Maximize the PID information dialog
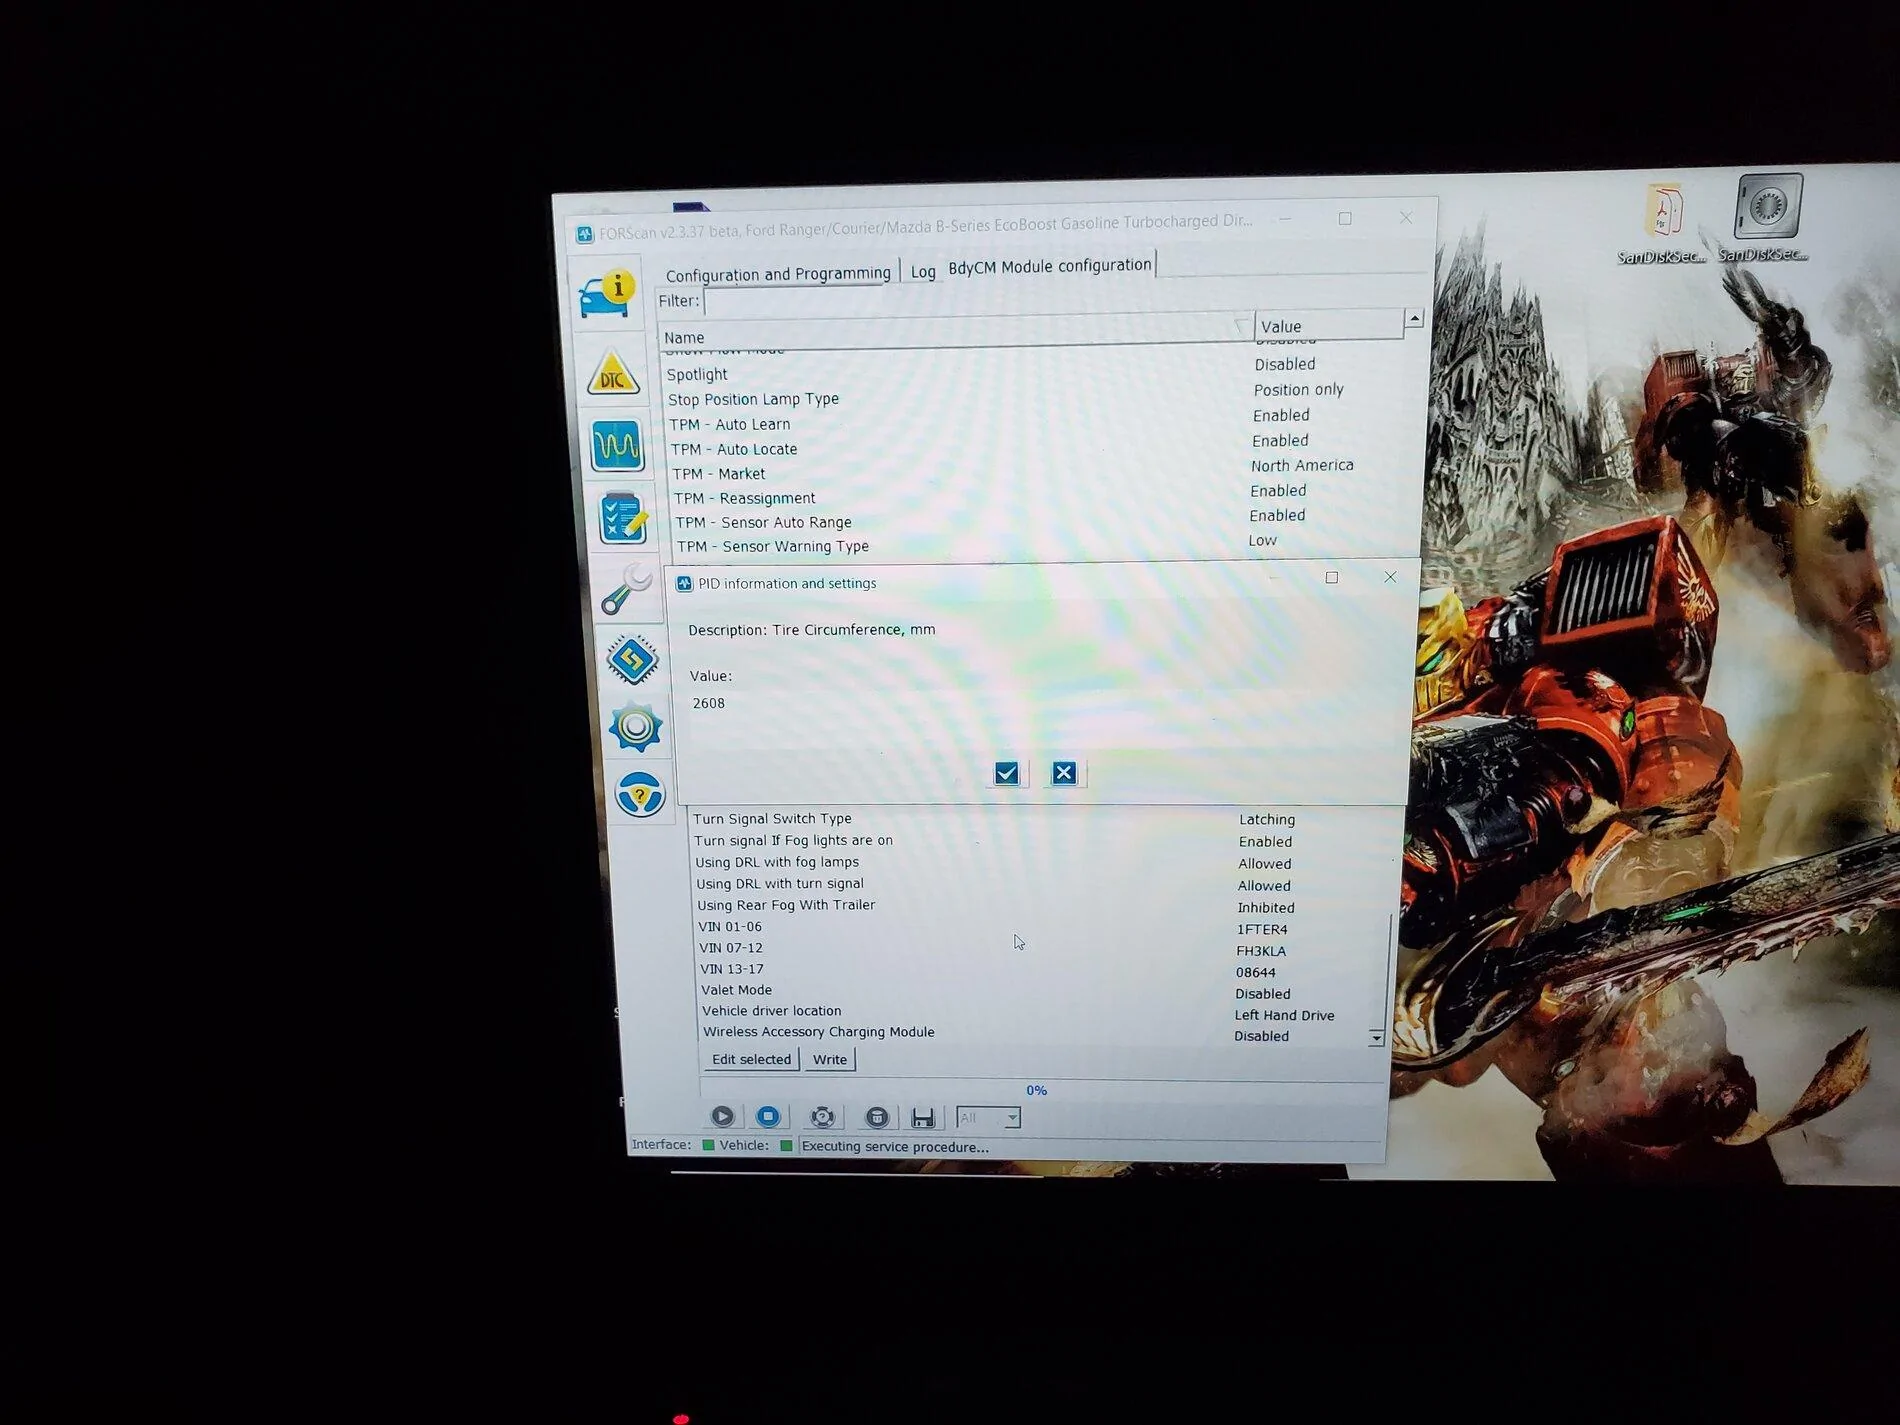Image resolution: width=1900 pixels, height=1425 pixels. pyautogui.click(x=1332, y=578)
